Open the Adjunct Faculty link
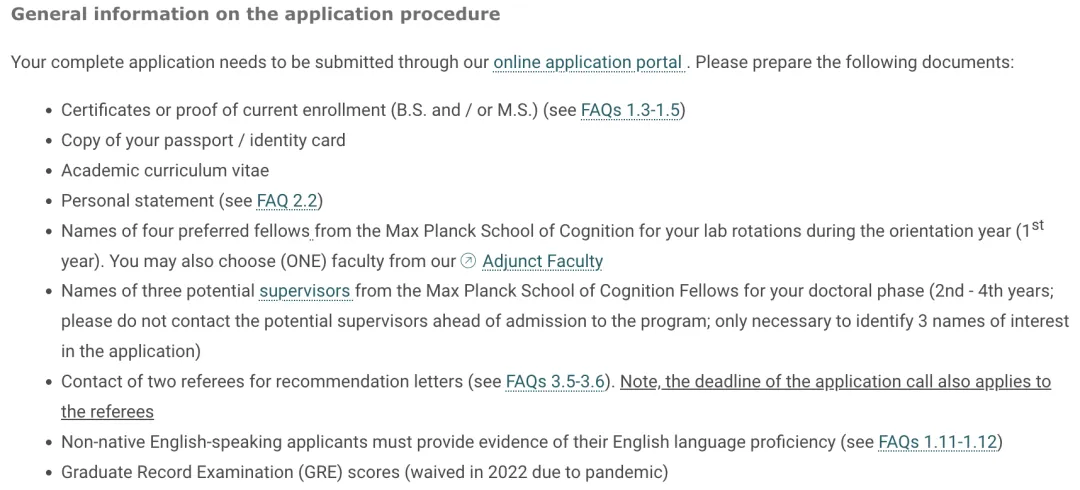 coord(543,261)
